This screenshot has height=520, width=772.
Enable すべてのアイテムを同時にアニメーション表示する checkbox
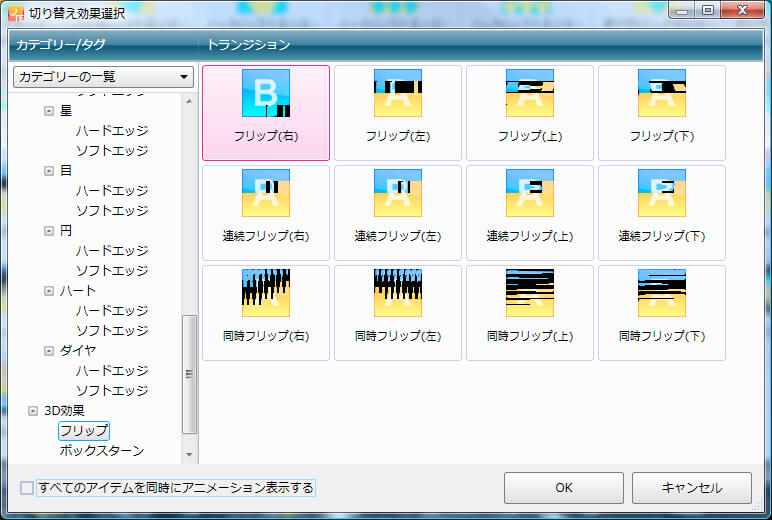click(x=27, y=488)
